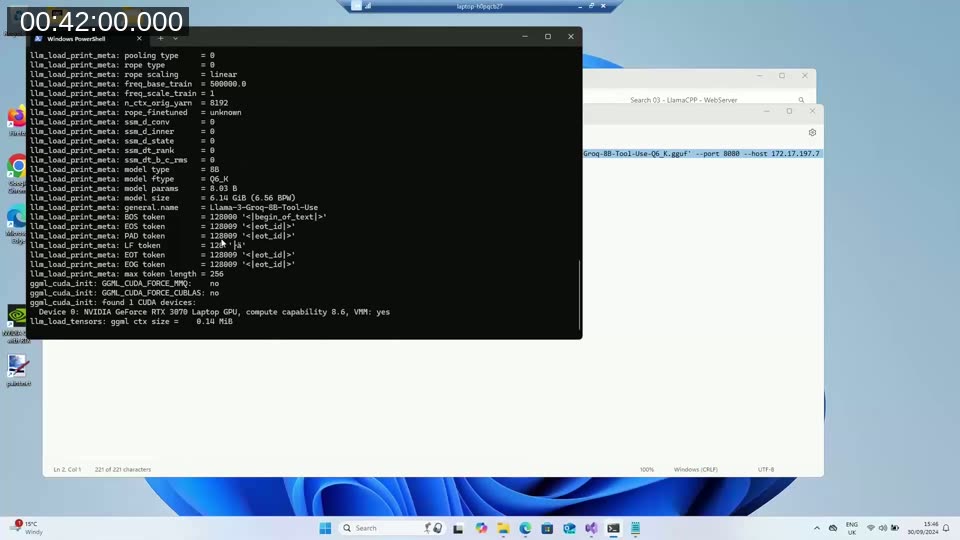Open Notepad settings gear
The height and width of the screenshot is (540, 960).
click(x=812, y=132)
